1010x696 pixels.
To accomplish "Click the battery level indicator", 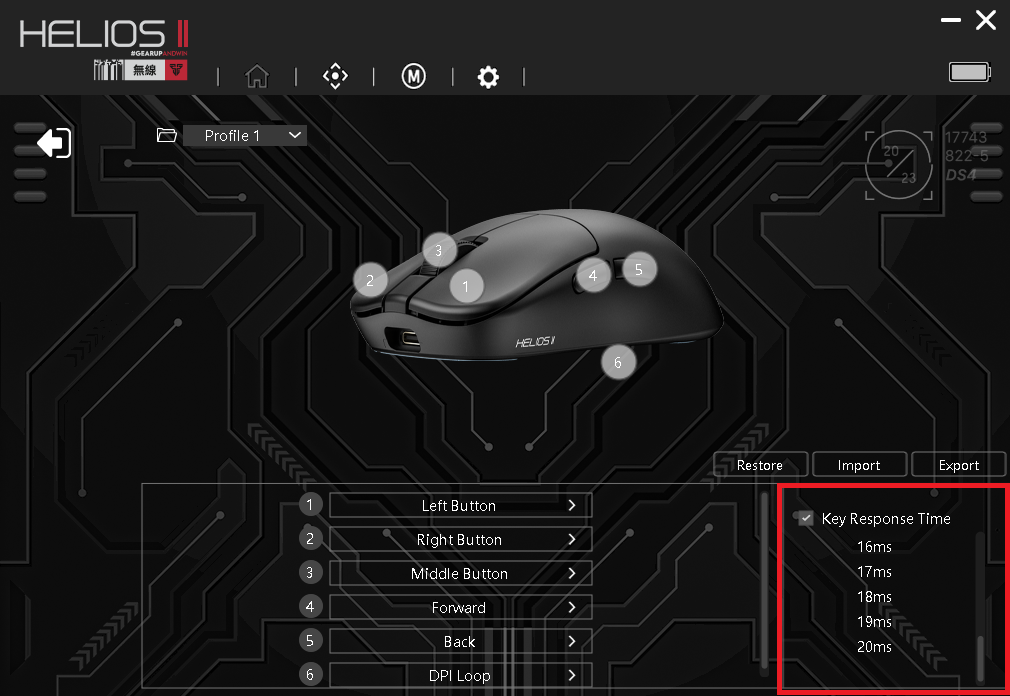I will pos(970,71).
